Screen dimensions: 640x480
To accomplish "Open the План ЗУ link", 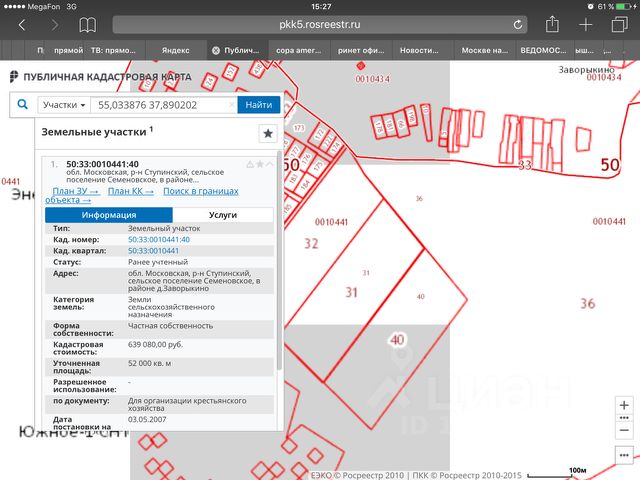I will (76, 191).
